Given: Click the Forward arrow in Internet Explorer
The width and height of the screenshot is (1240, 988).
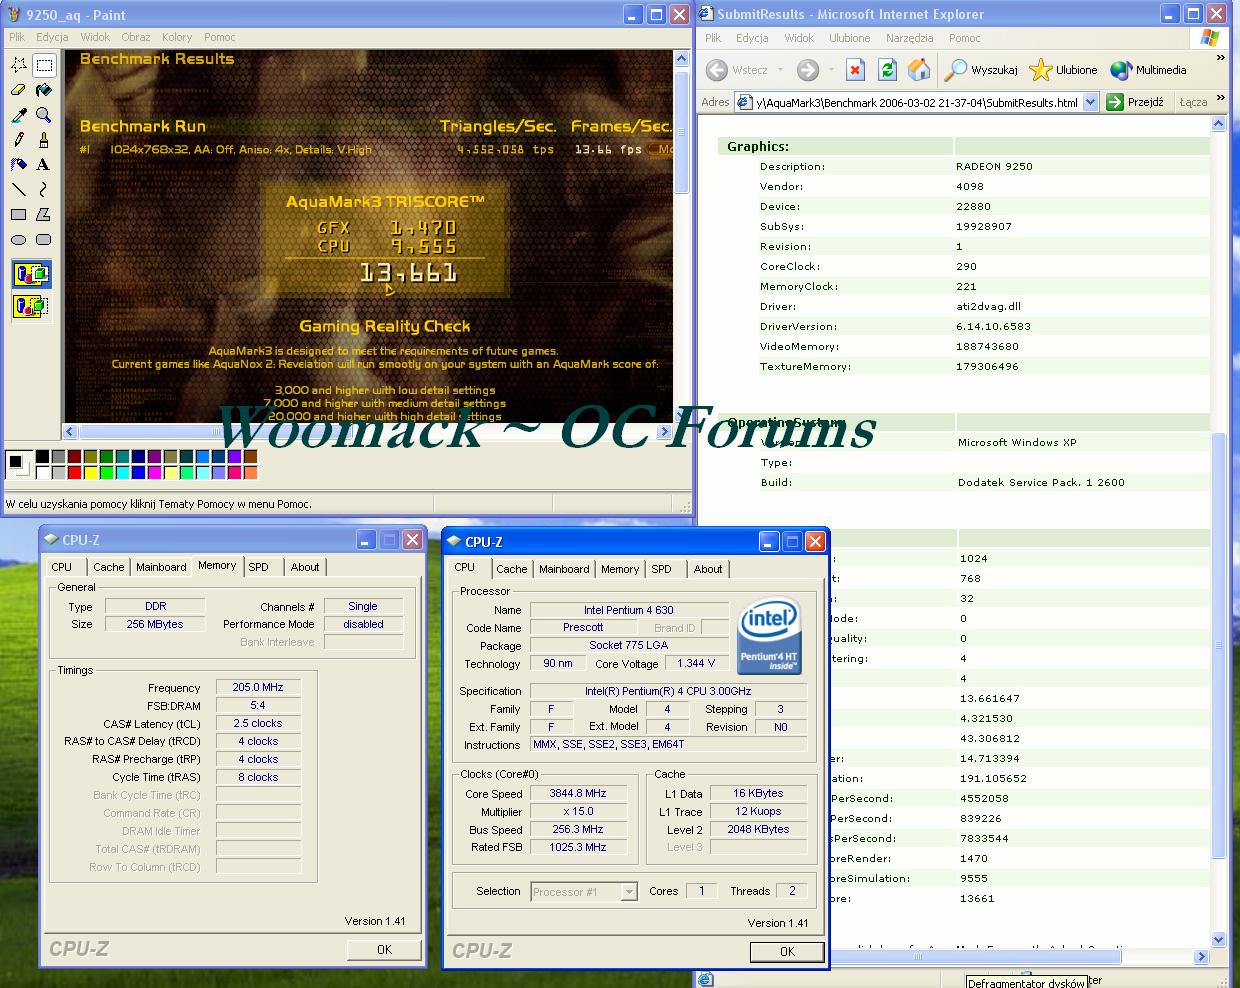Looking at the screenshot, I should click(808, 70).
